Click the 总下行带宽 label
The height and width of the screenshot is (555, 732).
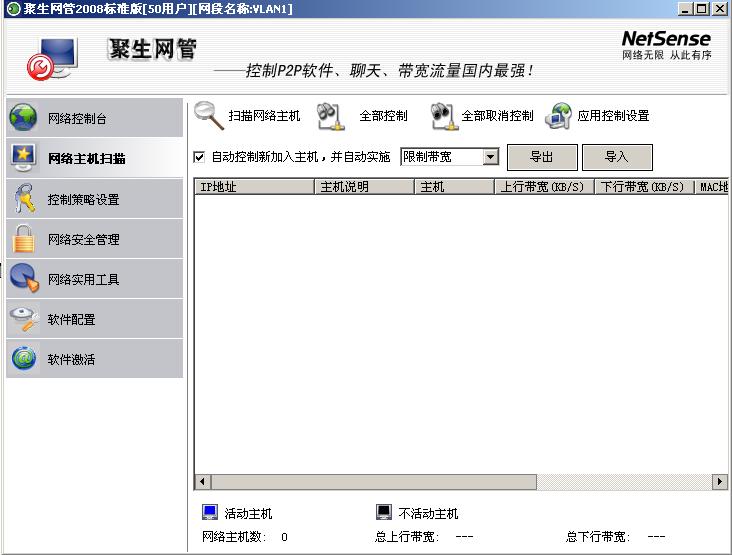click(598, 537)
